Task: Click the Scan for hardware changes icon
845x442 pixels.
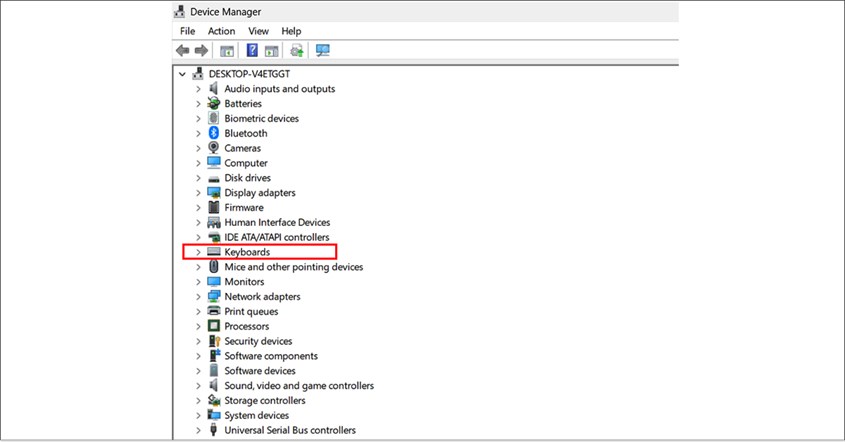Action: (323, 50)
